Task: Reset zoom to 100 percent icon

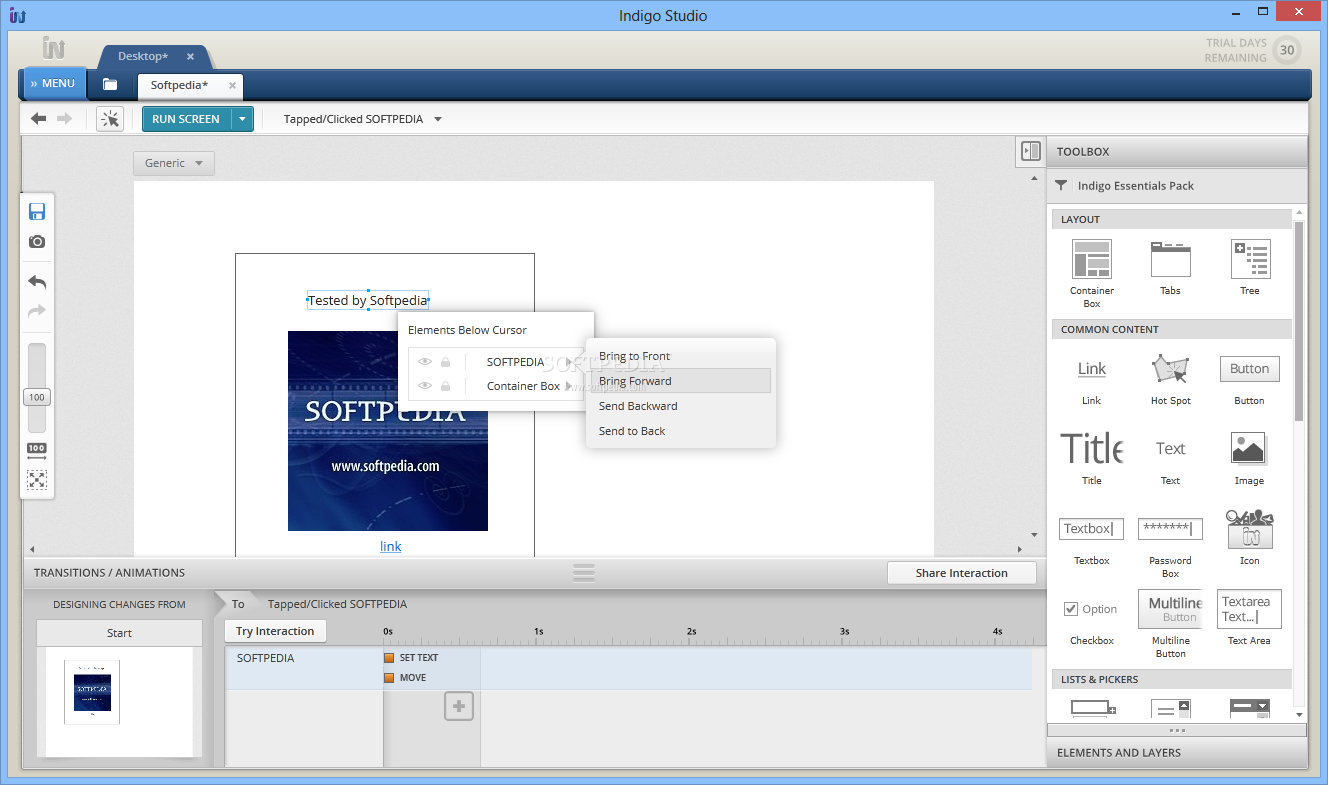Action: coord(37,451)
